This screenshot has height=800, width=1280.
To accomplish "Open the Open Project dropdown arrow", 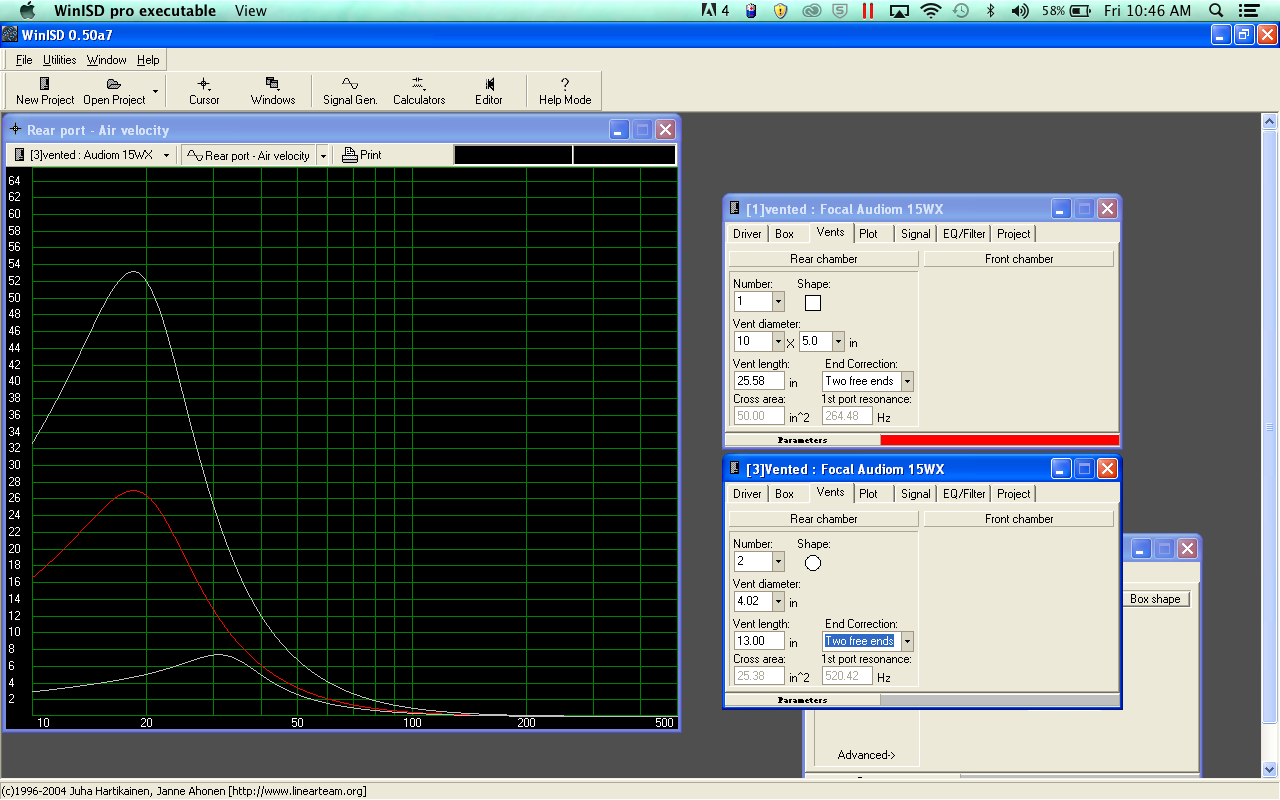I will [x=155, y=91].
